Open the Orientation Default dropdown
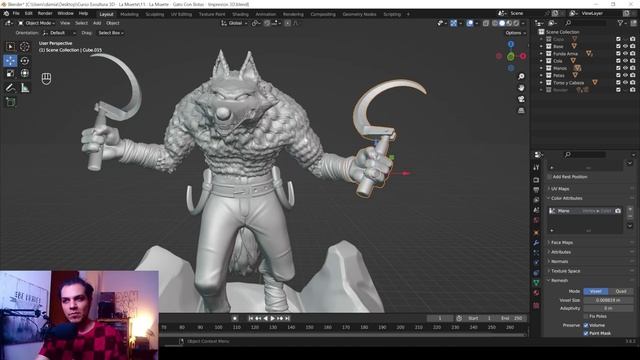 59,33
